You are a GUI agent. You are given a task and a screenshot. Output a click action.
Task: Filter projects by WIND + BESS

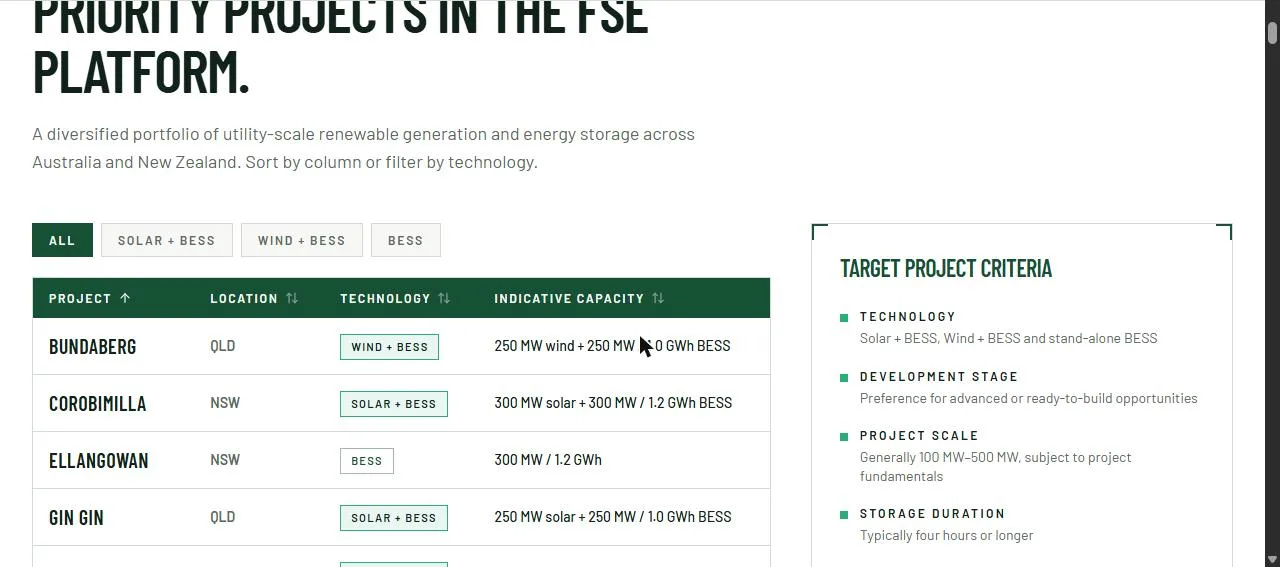click(x=301, y=240)
